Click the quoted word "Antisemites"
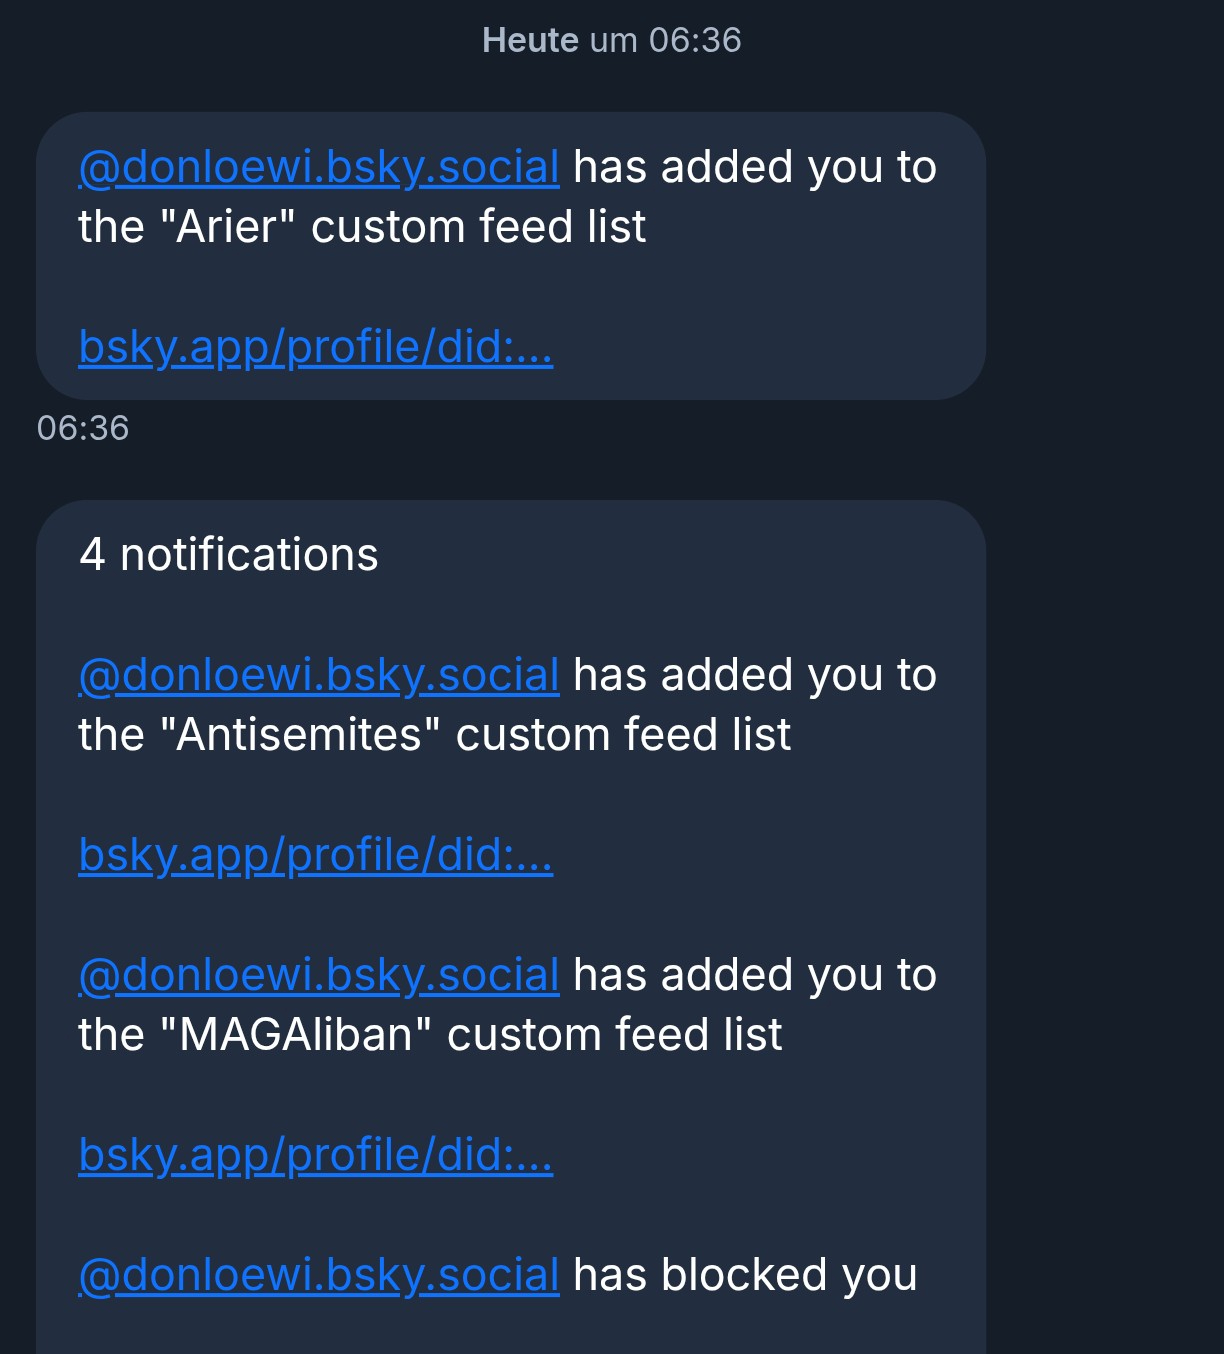 click(308, 735)
